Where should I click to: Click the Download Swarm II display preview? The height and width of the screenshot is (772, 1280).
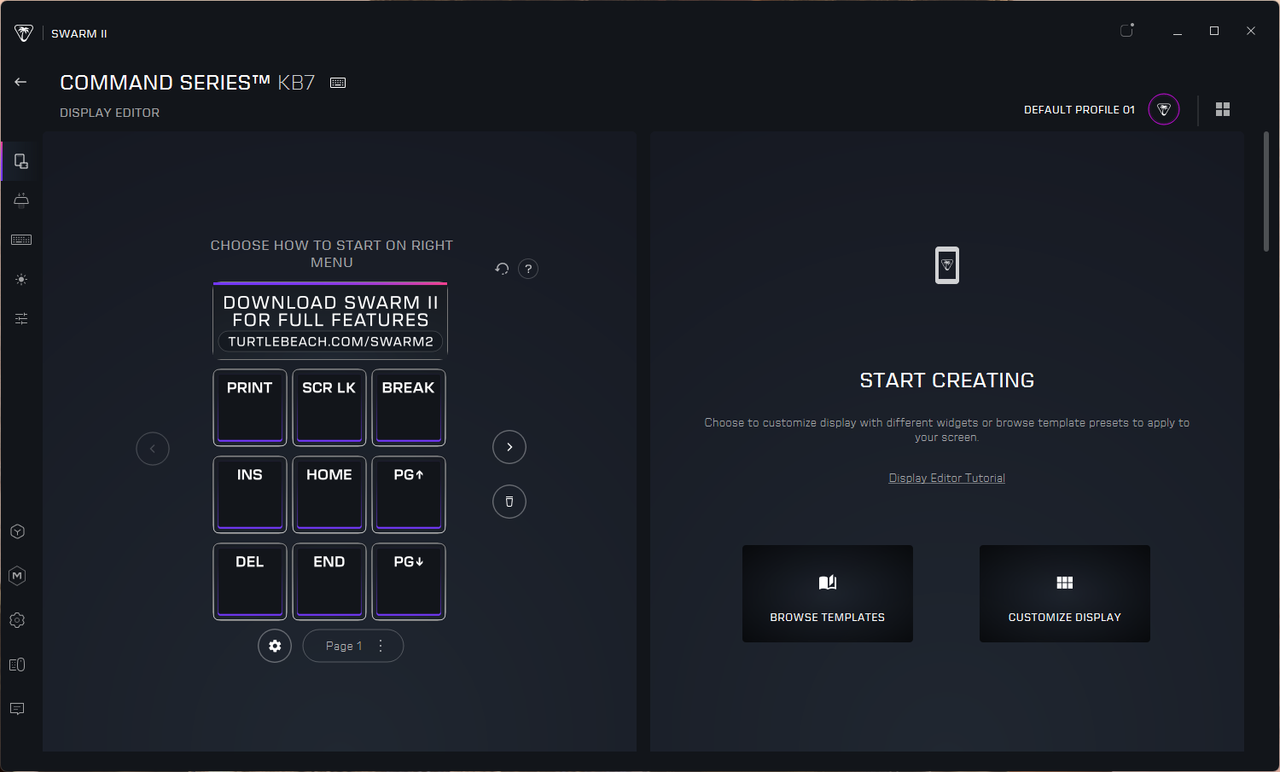click(330, 320)
